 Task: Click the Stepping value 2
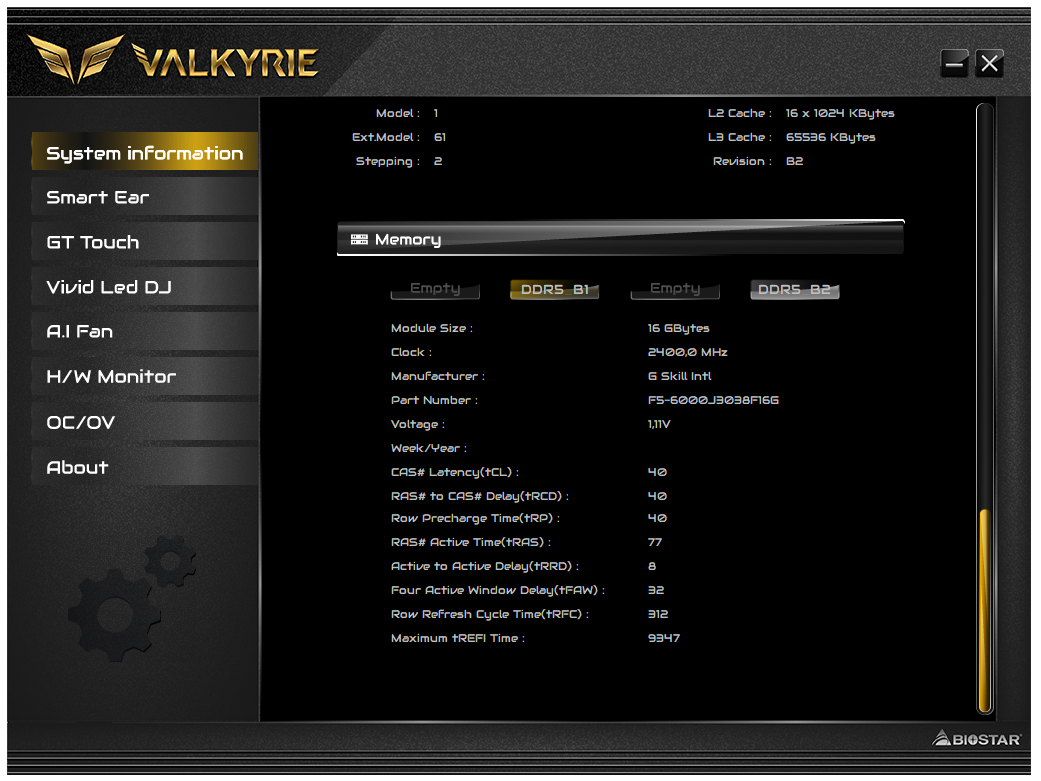438,161
